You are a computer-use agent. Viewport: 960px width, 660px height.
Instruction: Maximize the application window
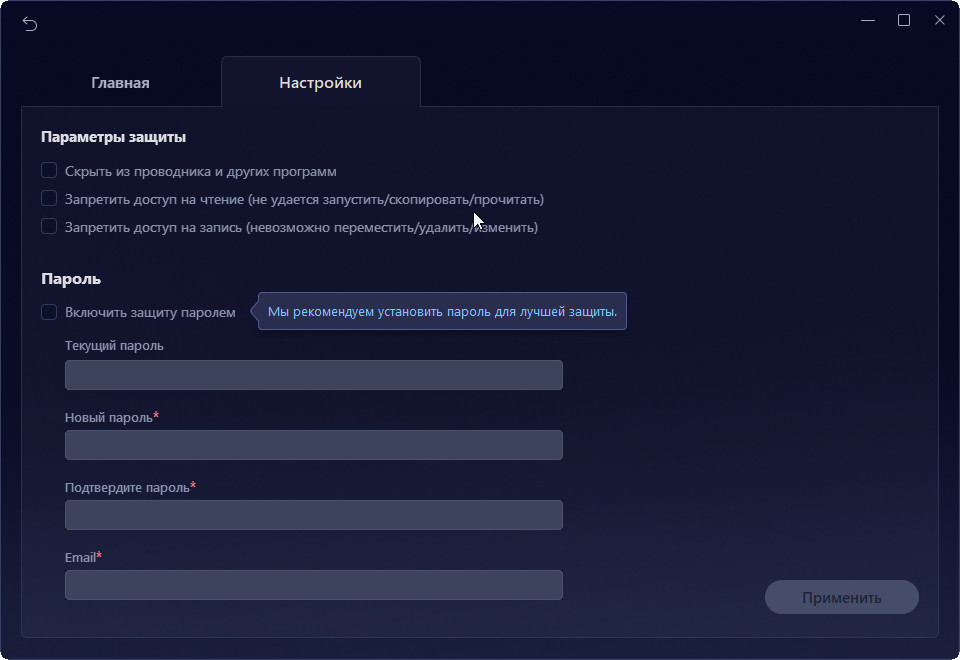coord(903,20)
